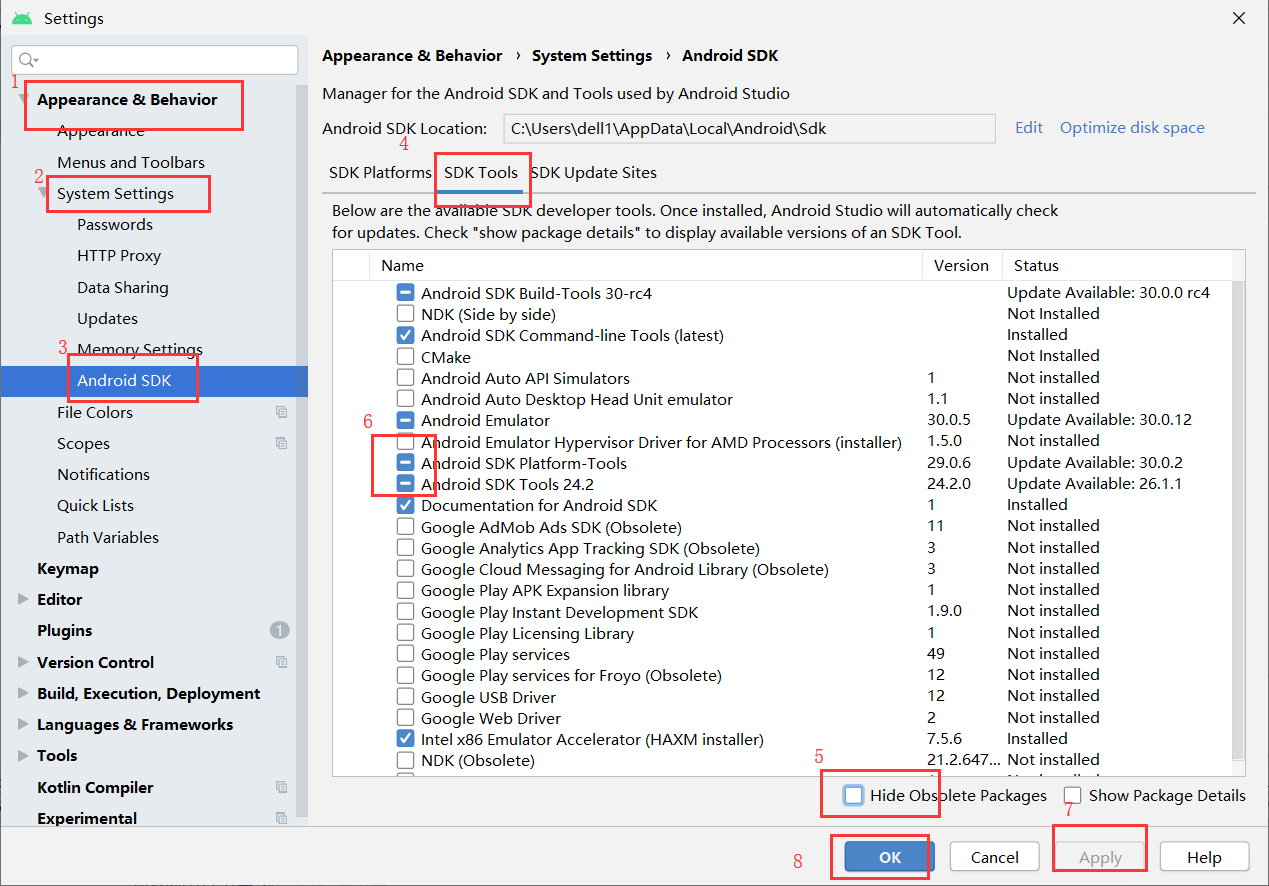This screenshot has height=886, width=1269.
Task: Select Android SDK in the sidebar
Action: click(x=124, y=380)
